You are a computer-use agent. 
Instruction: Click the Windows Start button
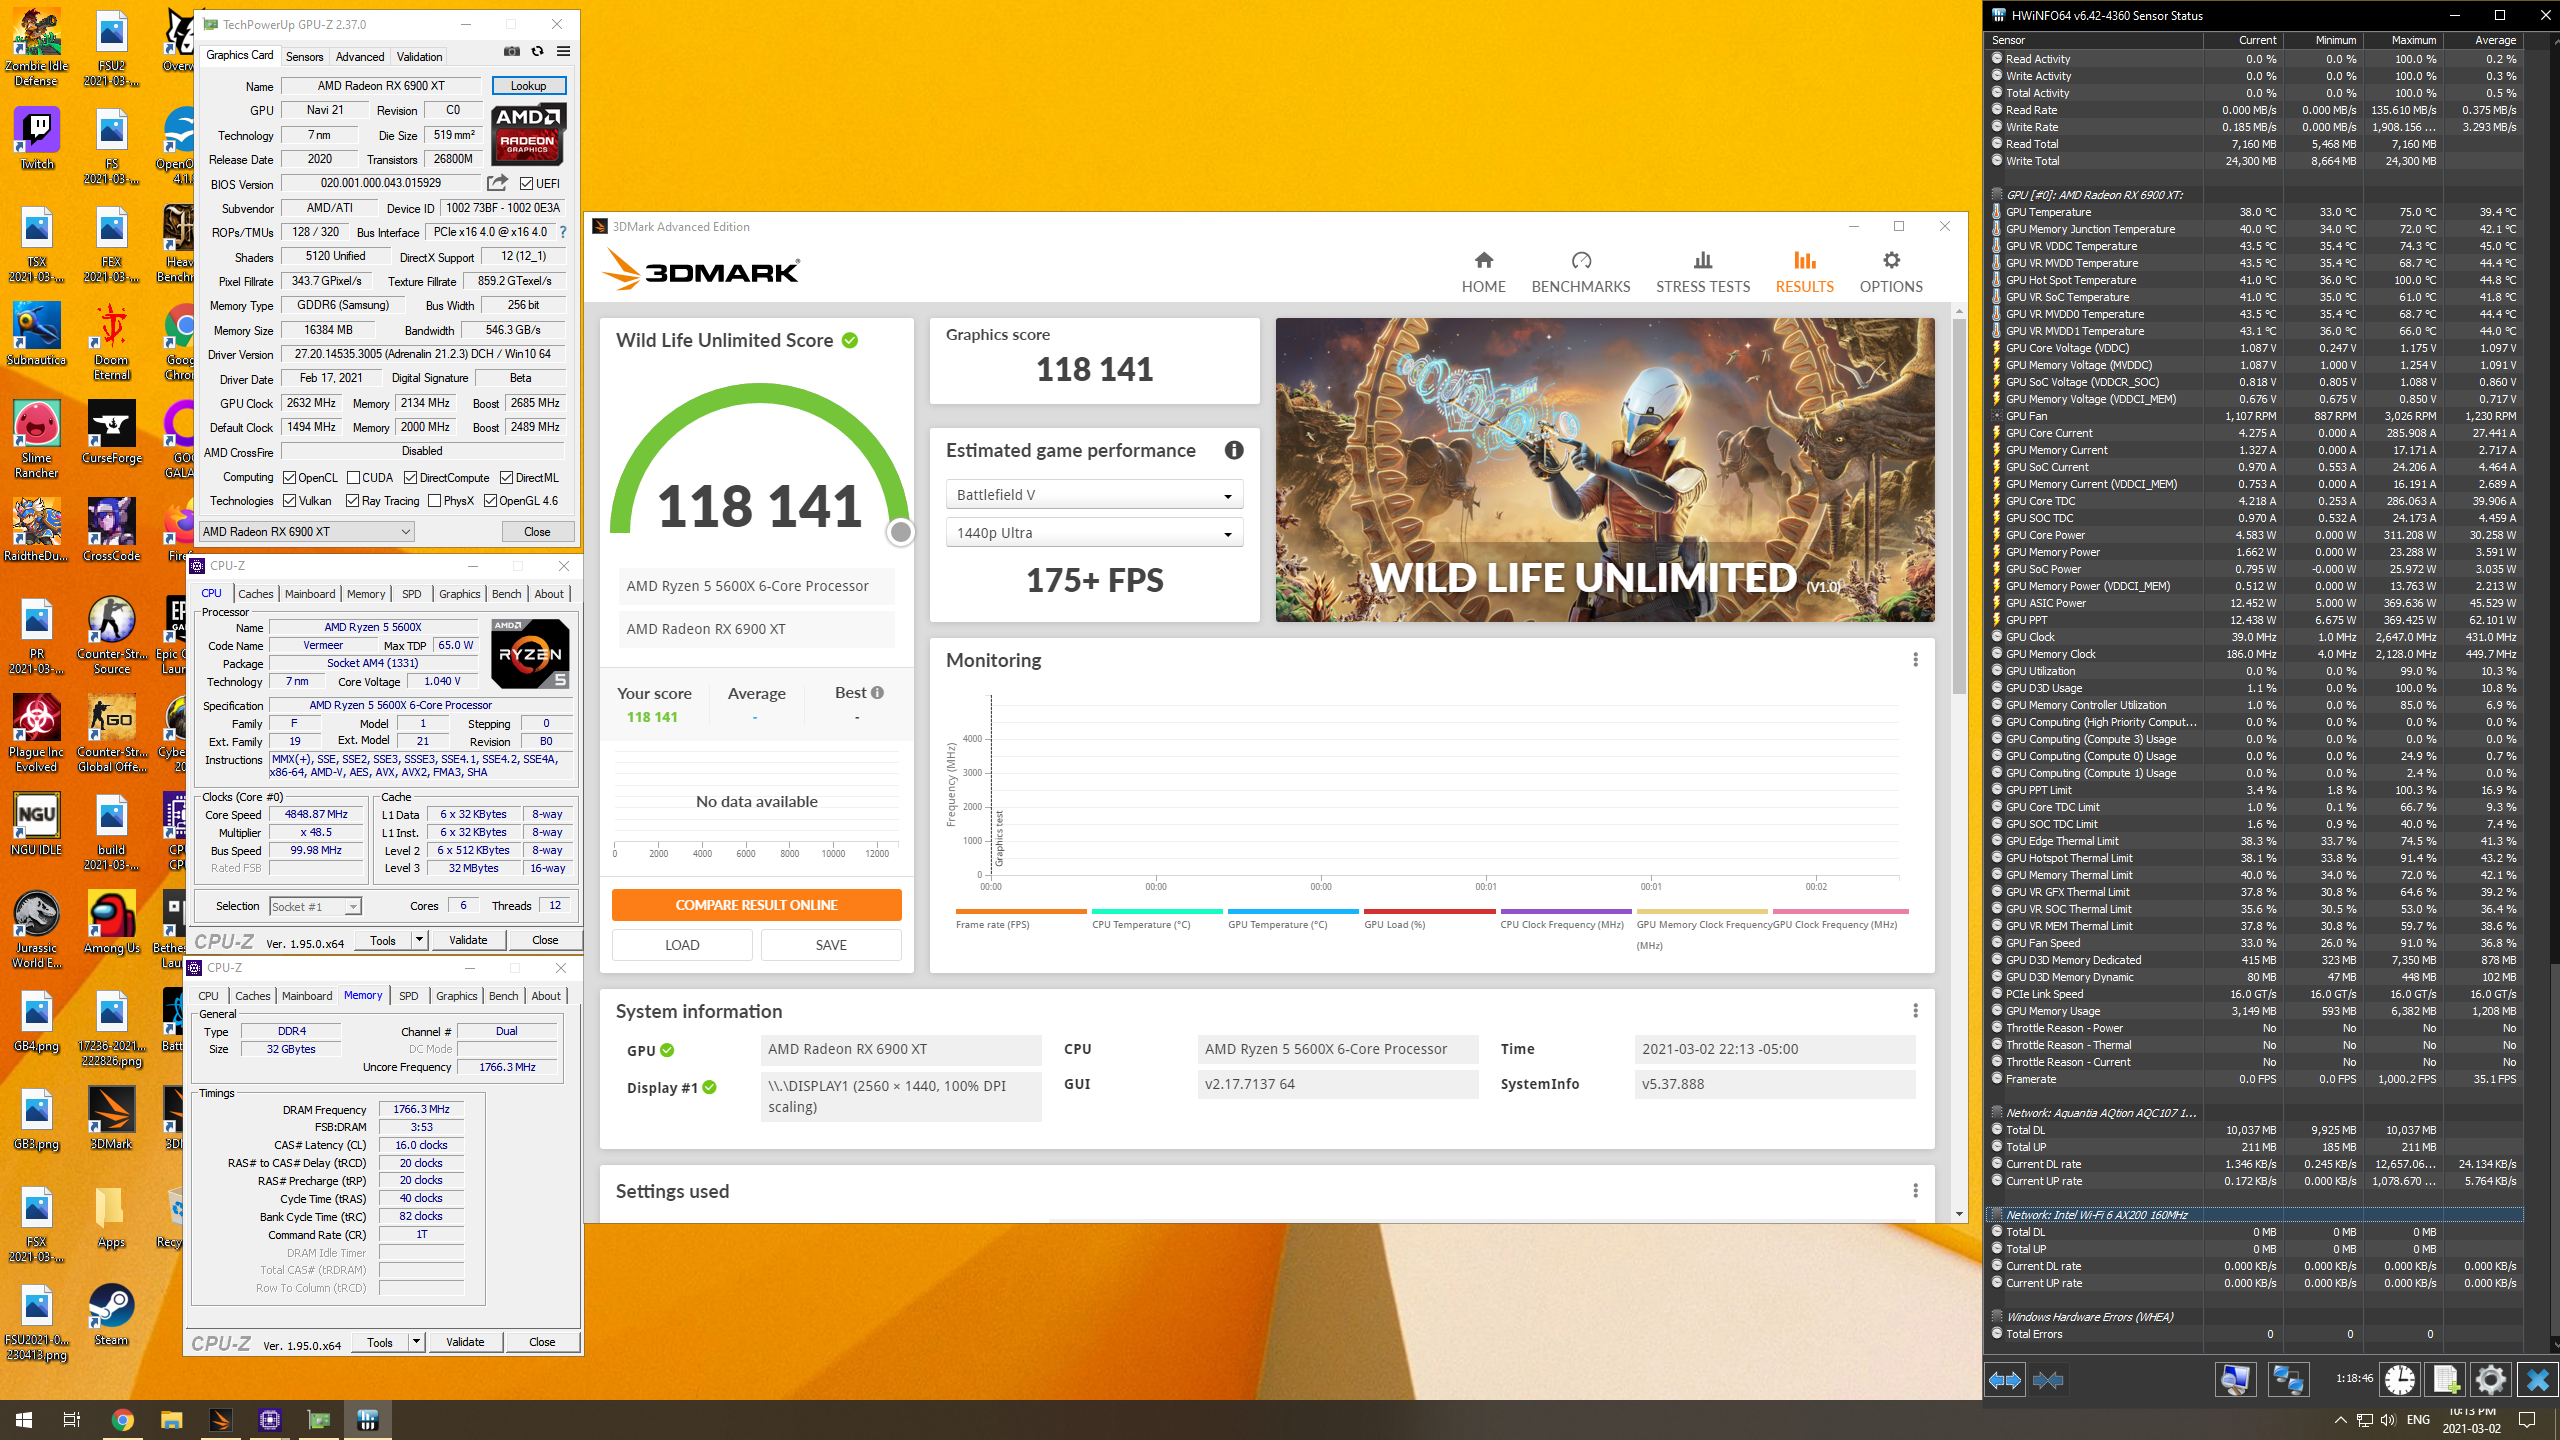[24, 1420]
